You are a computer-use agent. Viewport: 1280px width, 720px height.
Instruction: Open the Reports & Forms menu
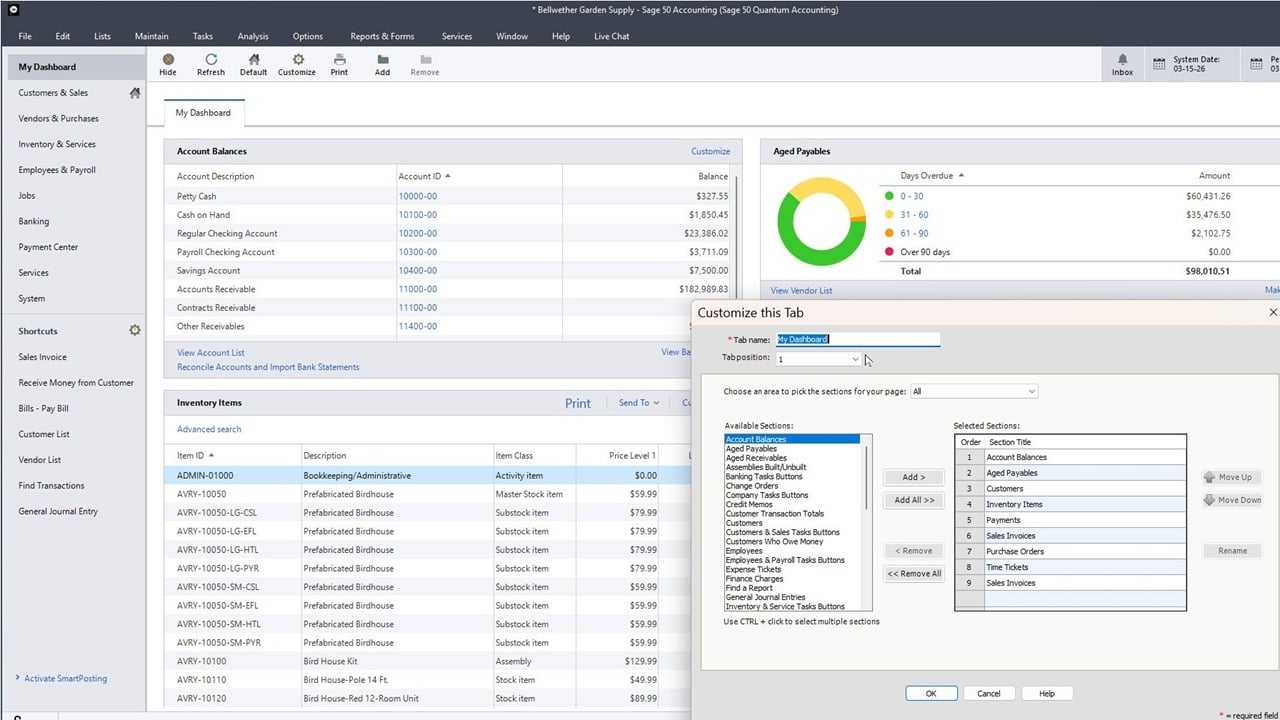click(x=382, y=36)
